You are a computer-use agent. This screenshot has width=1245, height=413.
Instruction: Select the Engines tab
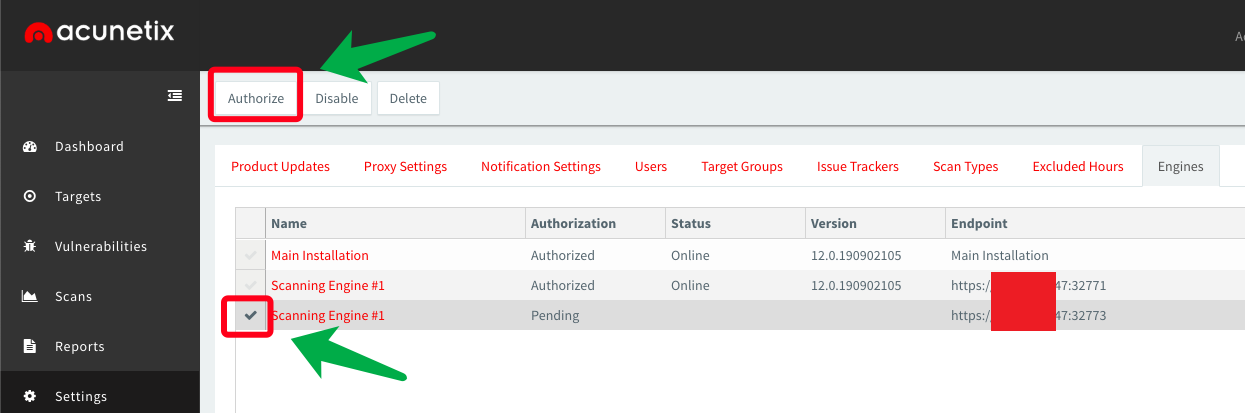[x=1181, y=166]
